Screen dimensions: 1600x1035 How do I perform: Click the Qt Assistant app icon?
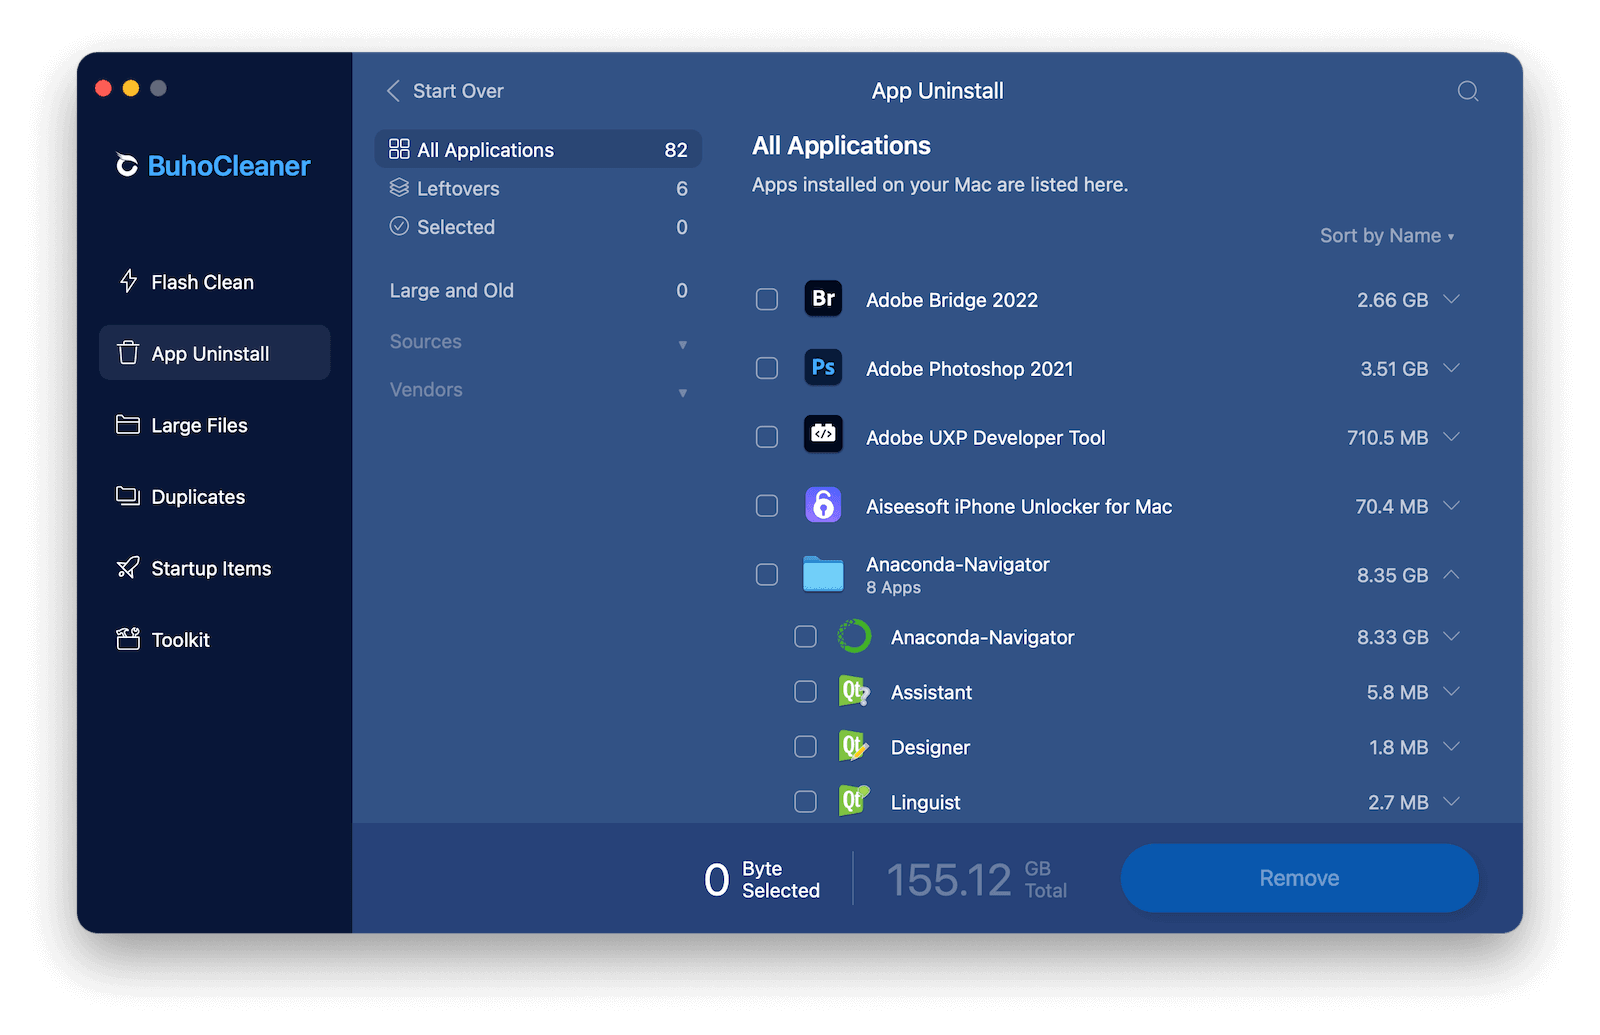854,691
